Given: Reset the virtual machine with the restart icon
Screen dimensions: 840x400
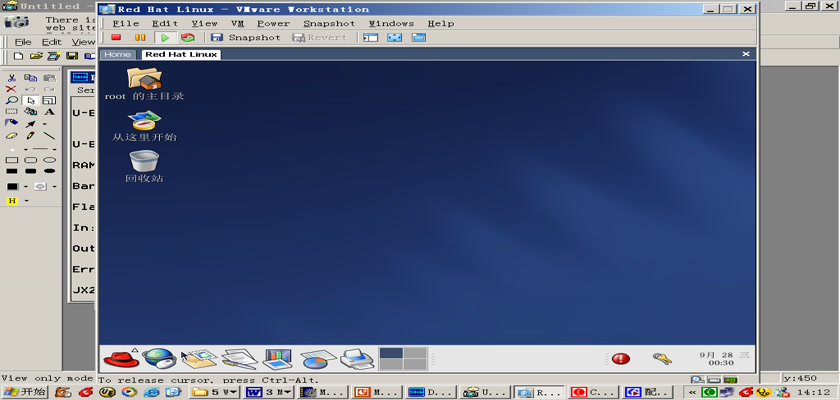Looking at the screenshot, I should (188, 37).
